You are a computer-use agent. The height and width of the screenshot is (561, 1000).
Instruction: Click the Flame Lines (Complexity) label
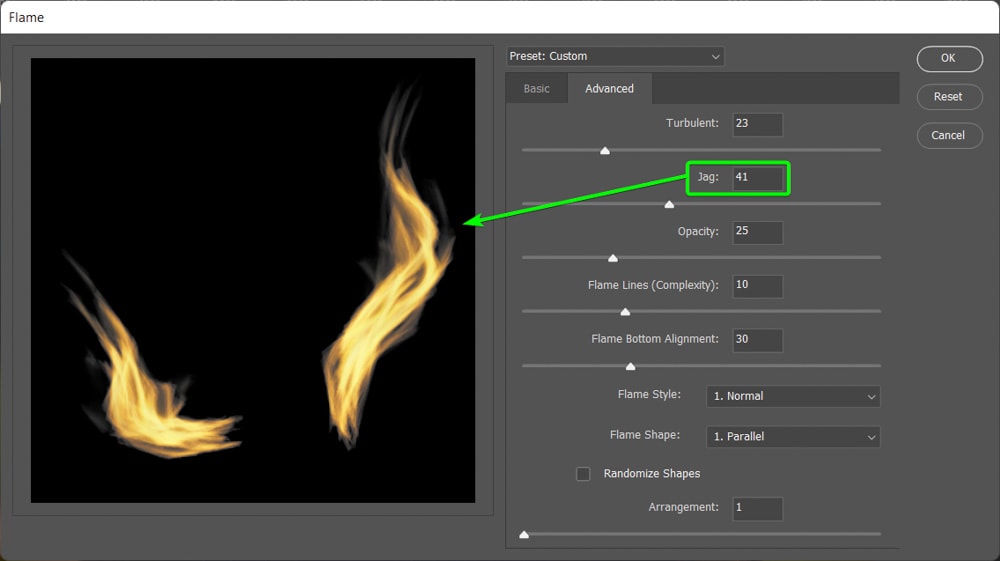(x=653, y=285)
